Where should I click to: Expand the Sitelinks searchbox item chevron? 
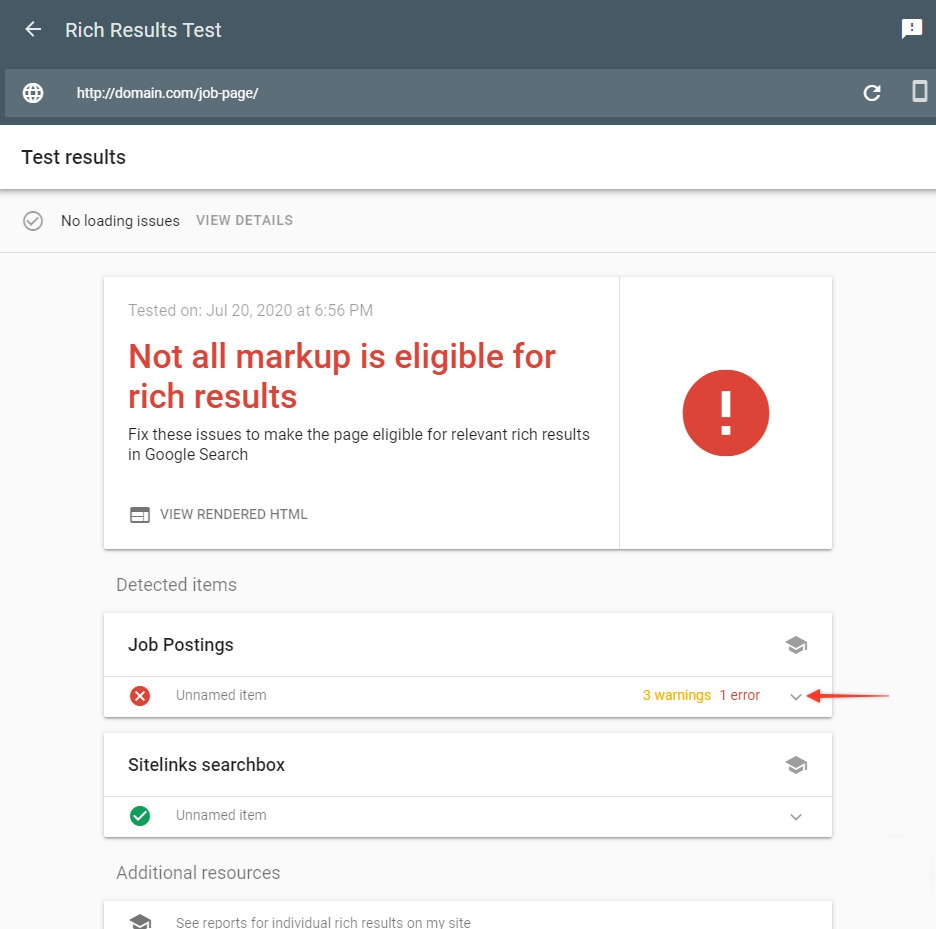click(x=796, y=817)
